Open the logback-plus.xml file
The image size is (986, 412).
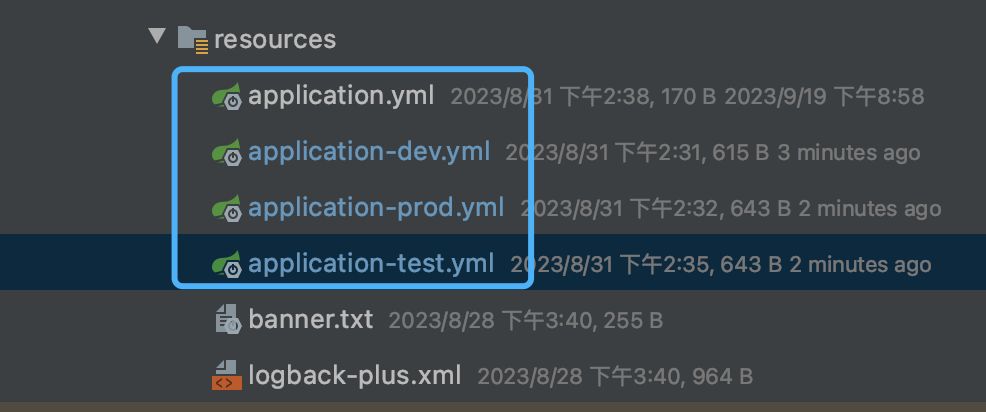pyautogui.click(x=355, y=376)
